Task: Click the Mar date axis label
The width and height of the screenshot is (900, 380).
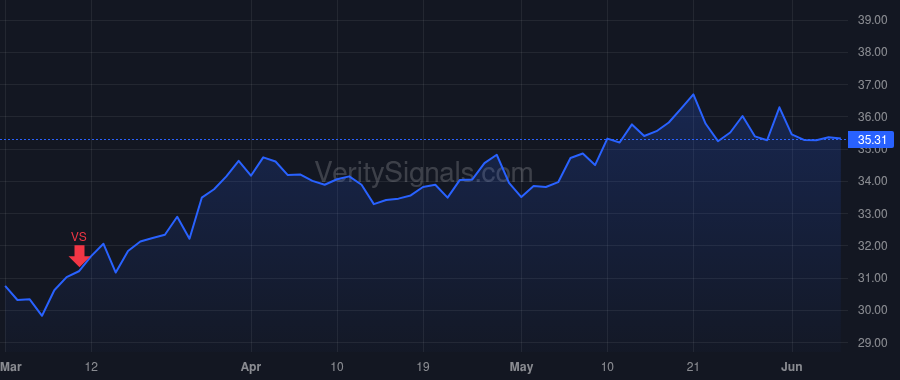Action: click(x=10, y=366)
